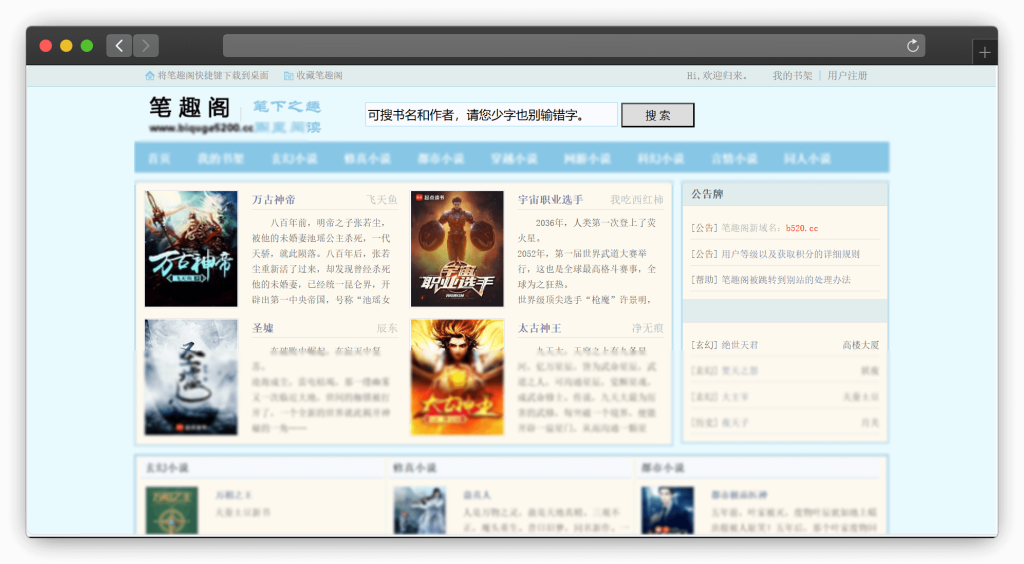Select 穿越小说 in the navigation bar
Viewport: 1024px width, 564px height.
click(x=514, y=159)
